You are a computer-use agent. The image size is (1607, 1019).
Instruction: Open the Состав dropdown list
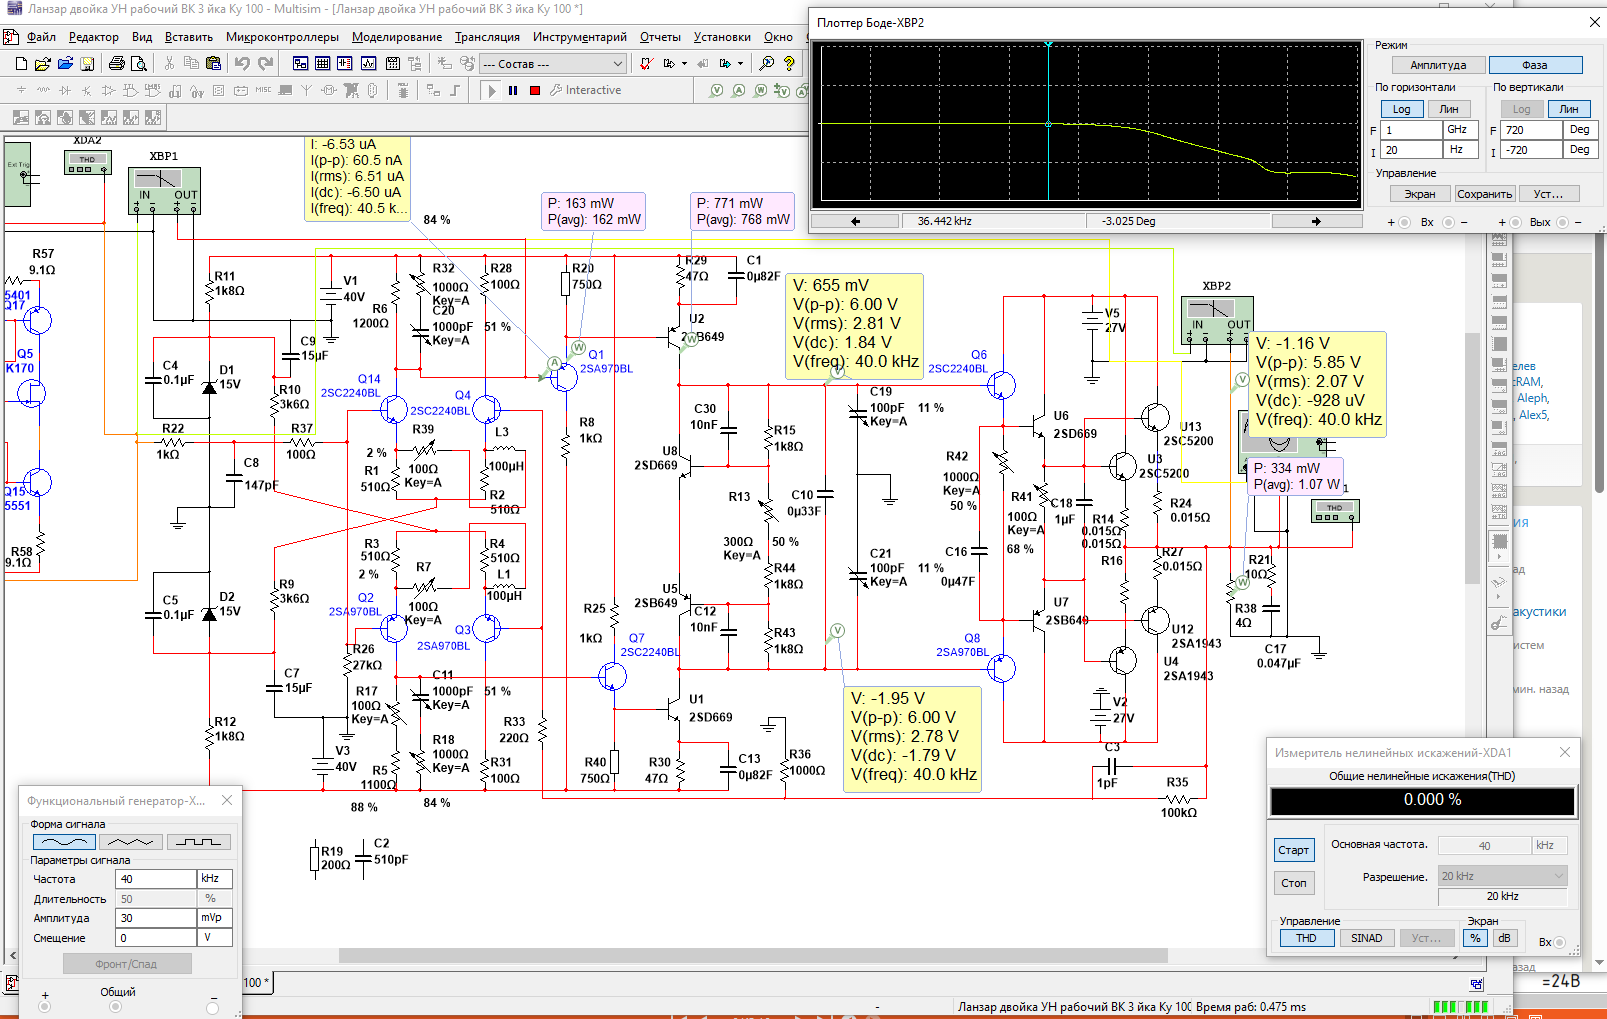click(x=553, y=64)
